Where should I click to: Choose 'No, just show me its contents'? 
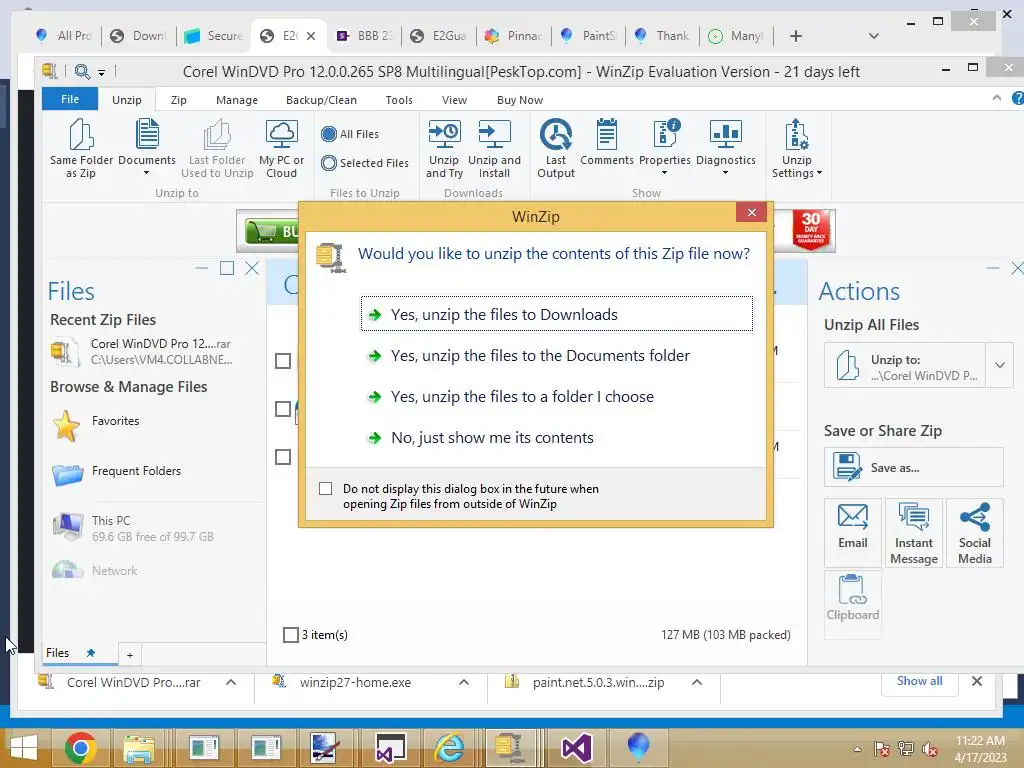556,438
